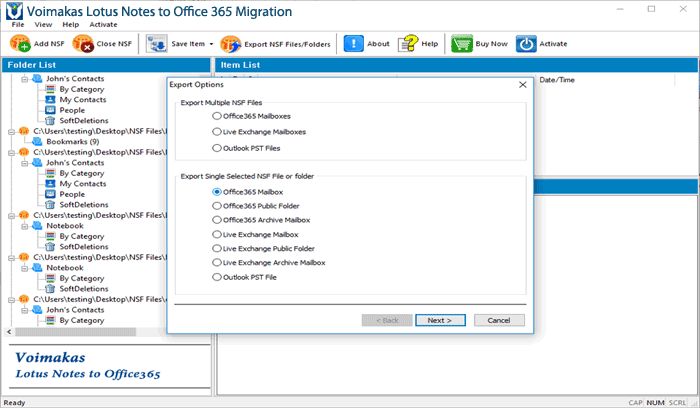Collapse NSF file node above second Notebook
The height and width of the screenshot is (408, 700).
point(12,258)
